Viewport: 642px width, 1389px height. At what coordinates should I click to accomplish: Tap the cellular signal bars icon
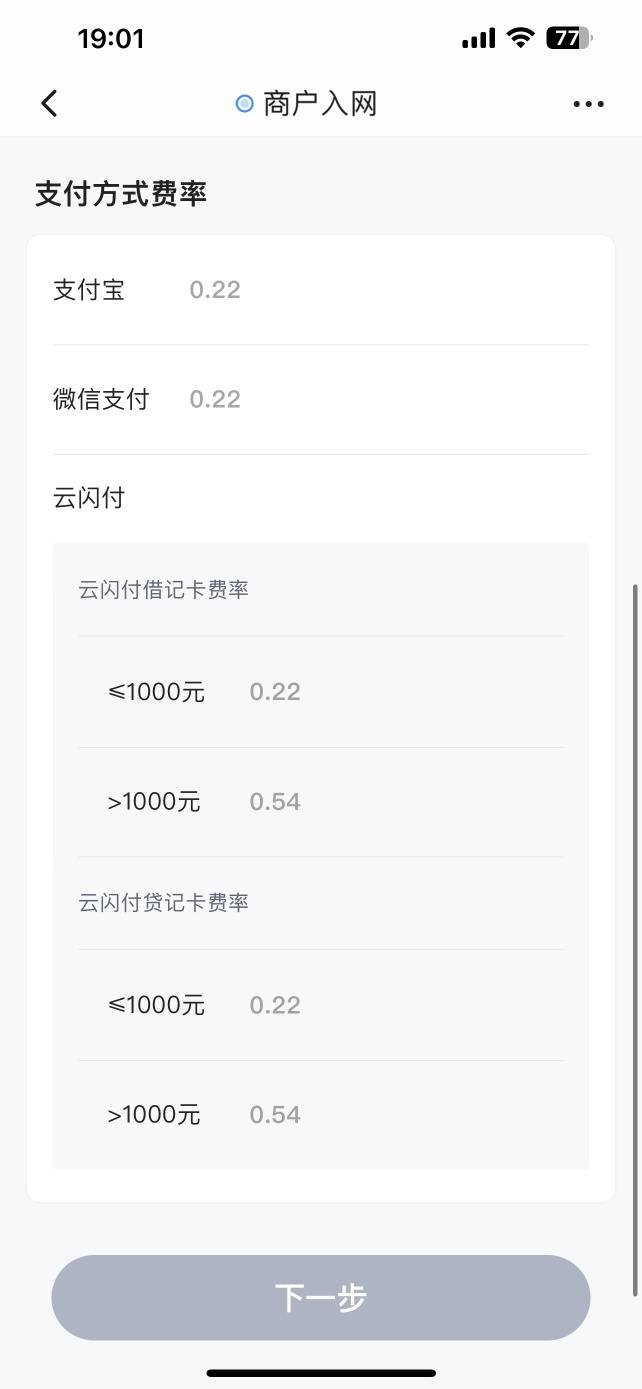pos(478,39)
